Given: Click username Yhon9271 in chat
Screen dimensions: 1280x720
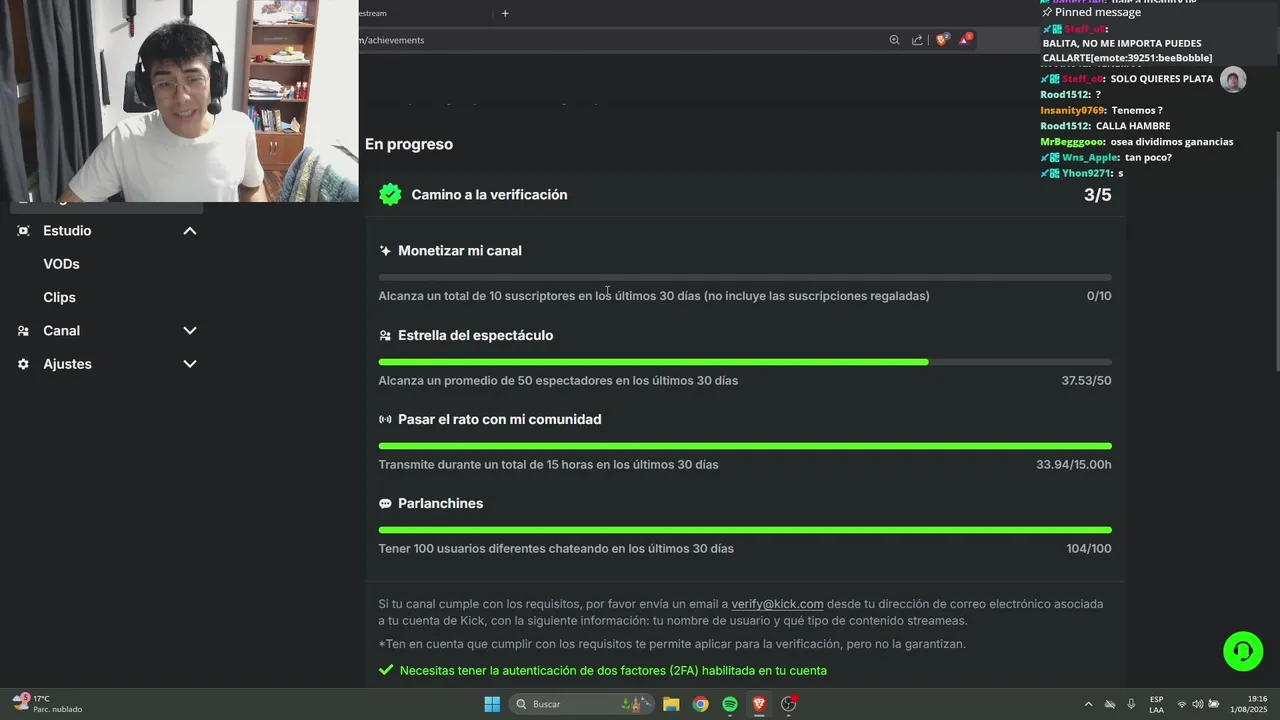Looking at the screenshot, I should [1087, 174].
